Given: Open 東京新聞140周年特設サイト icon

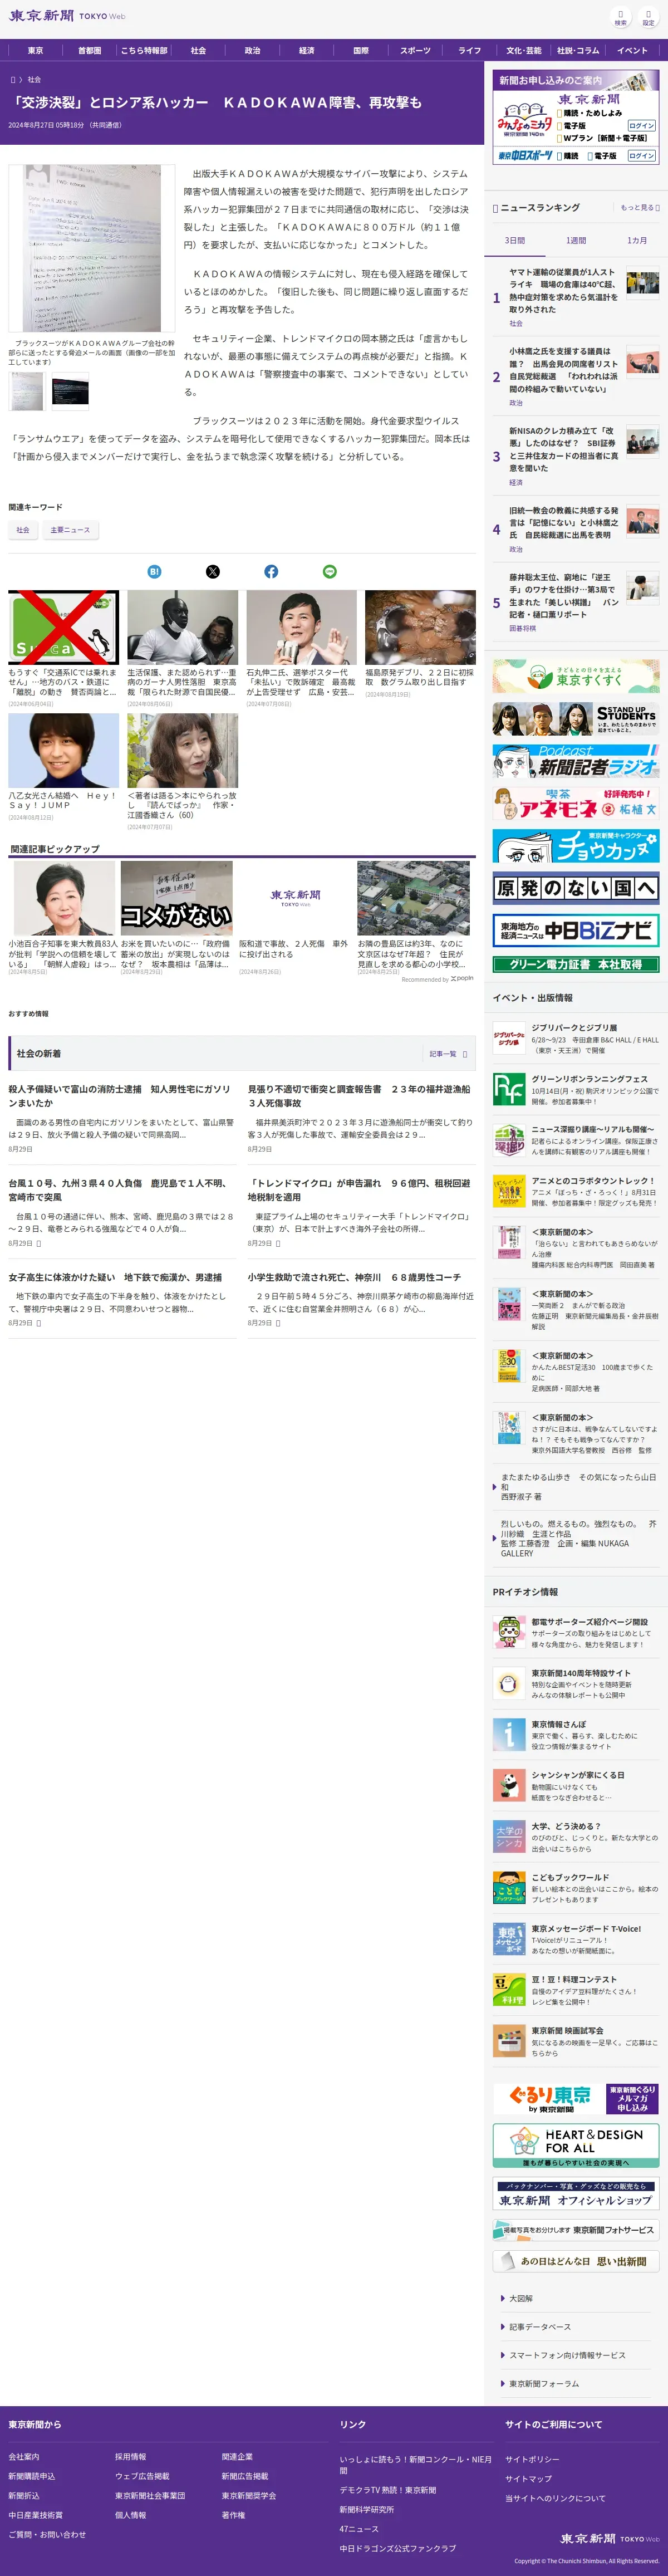Looking at the screenshot, I should pyautogui.click(x=509, y=1683).
